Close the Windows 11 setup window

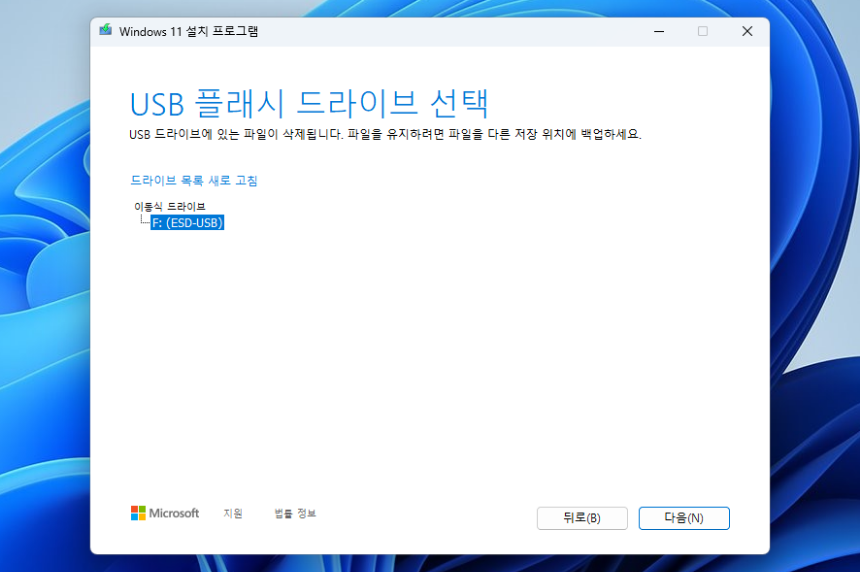pos(747,31)
